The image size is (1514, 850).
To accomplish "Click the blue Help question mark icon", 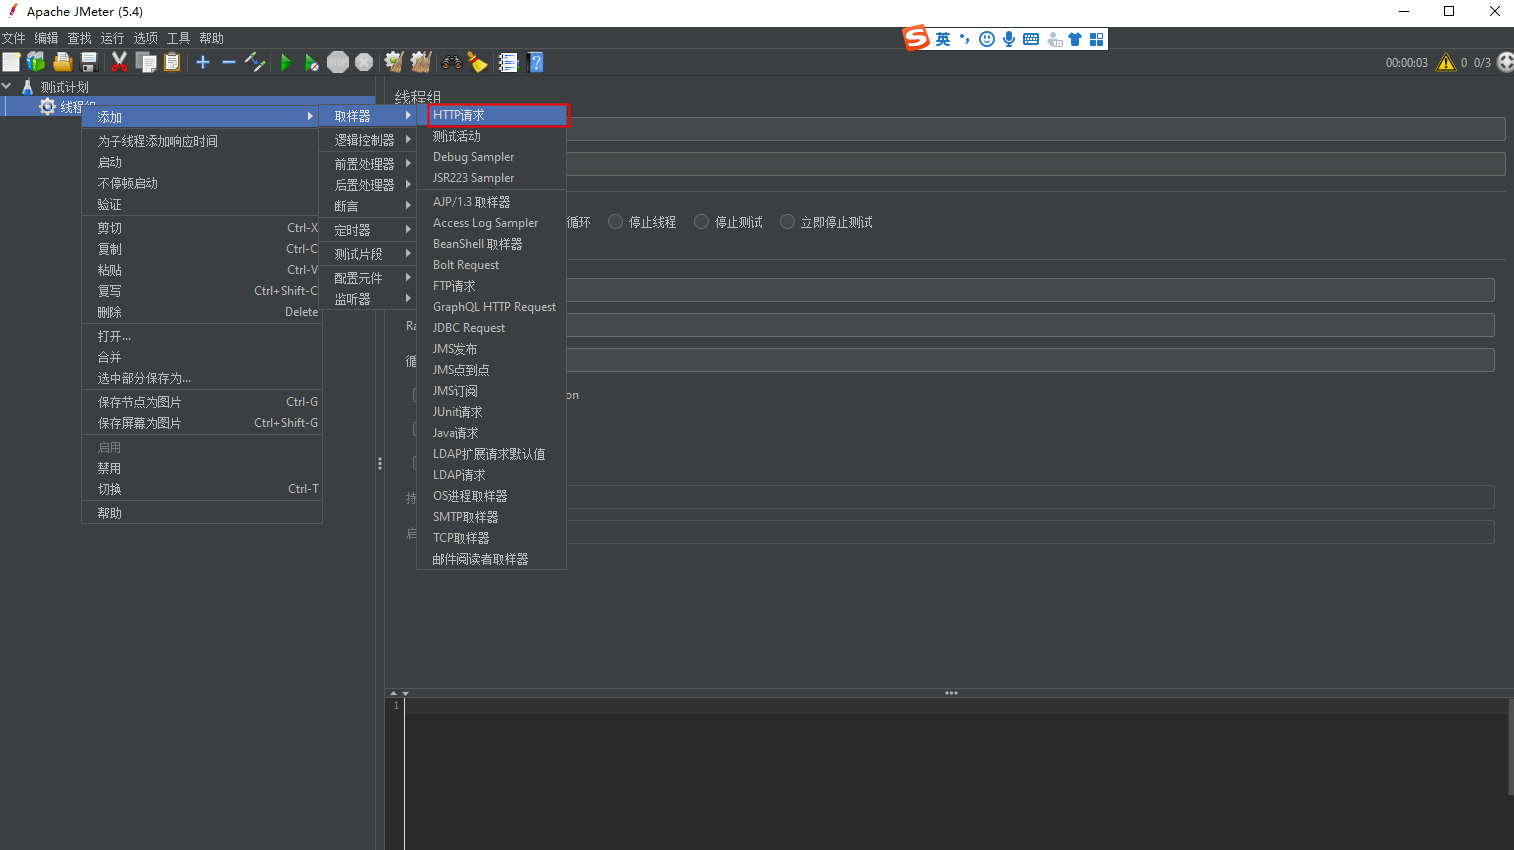I will pyautogui.click(x=536, y=62).
